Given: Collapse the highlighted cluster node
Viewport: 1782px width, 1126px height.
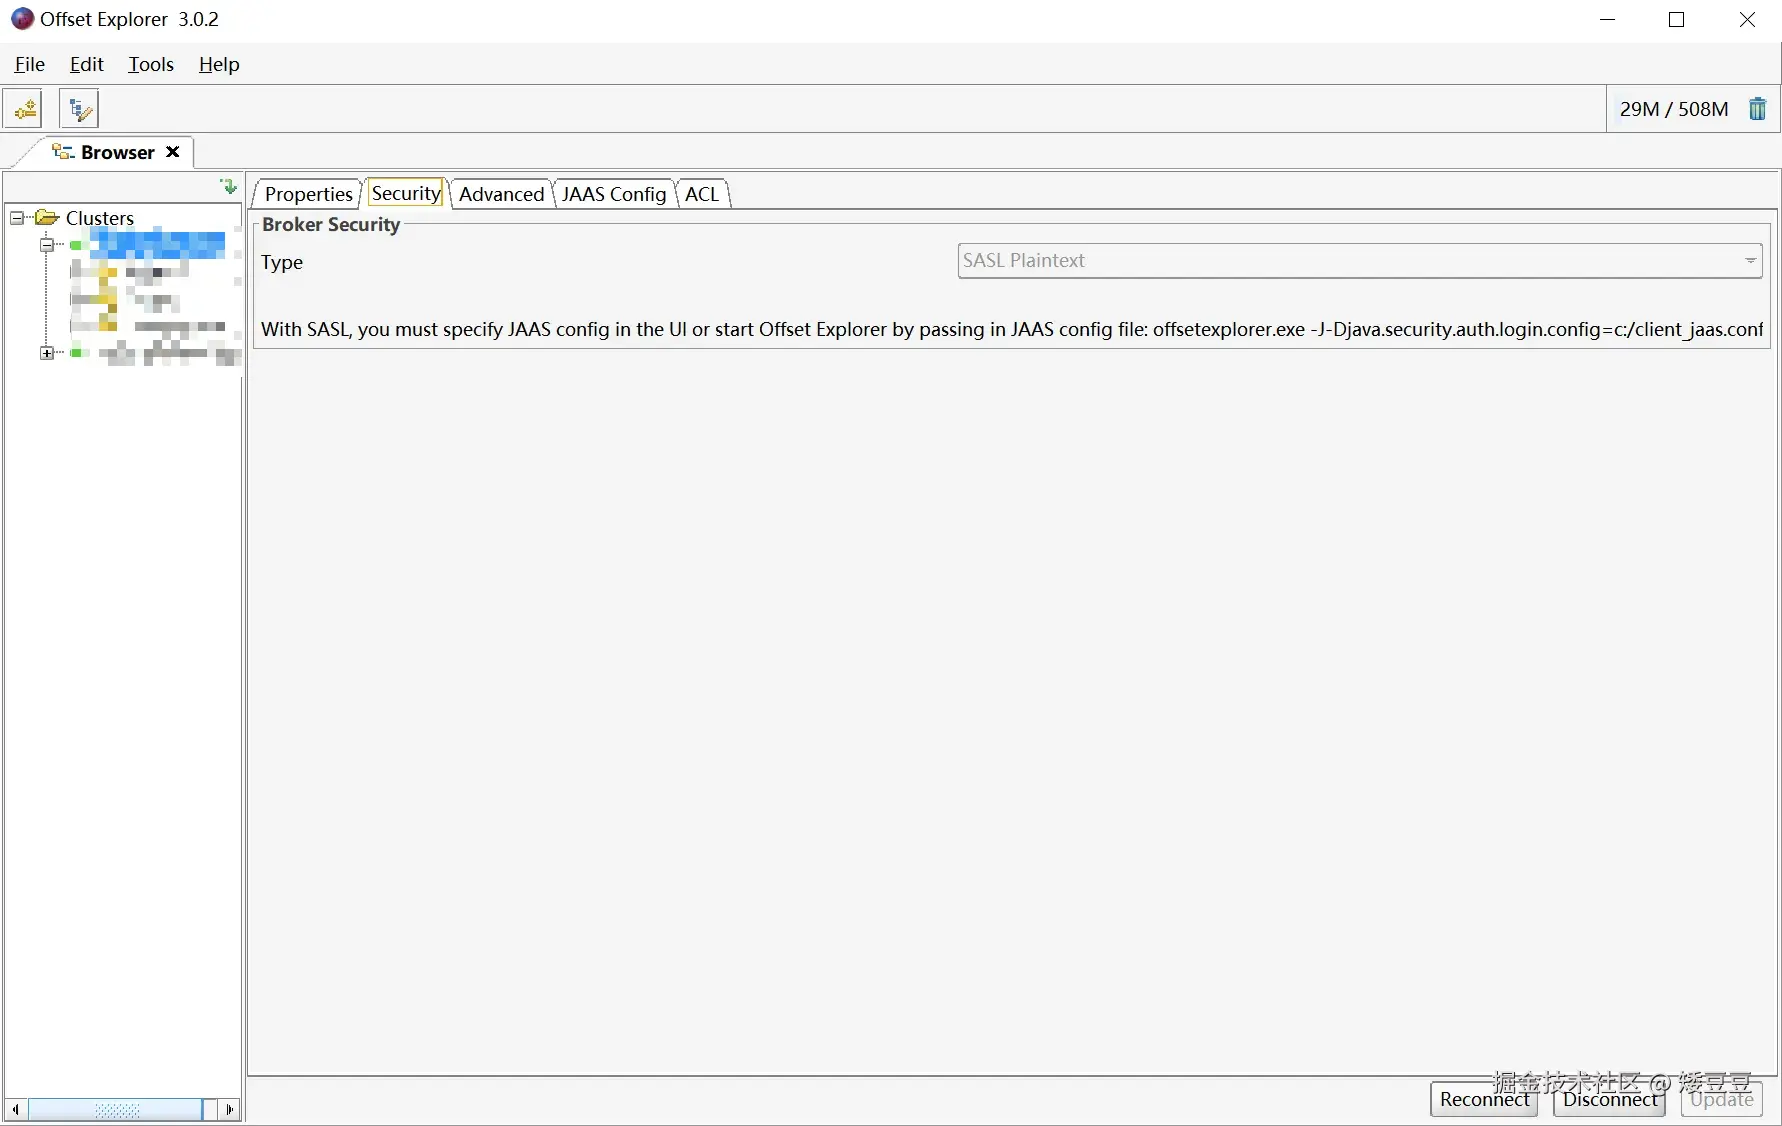Looking at the screenshot, I should [x=46, y=244].
